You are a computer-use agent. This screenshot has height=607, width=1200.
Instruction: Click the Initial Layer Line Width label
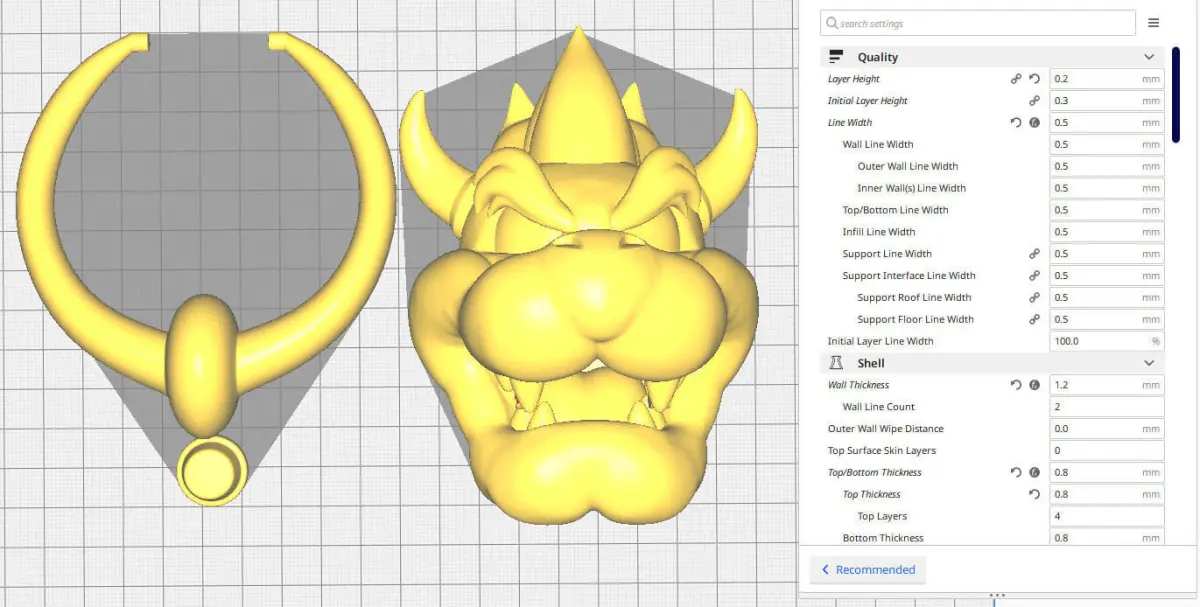(881, 342)
